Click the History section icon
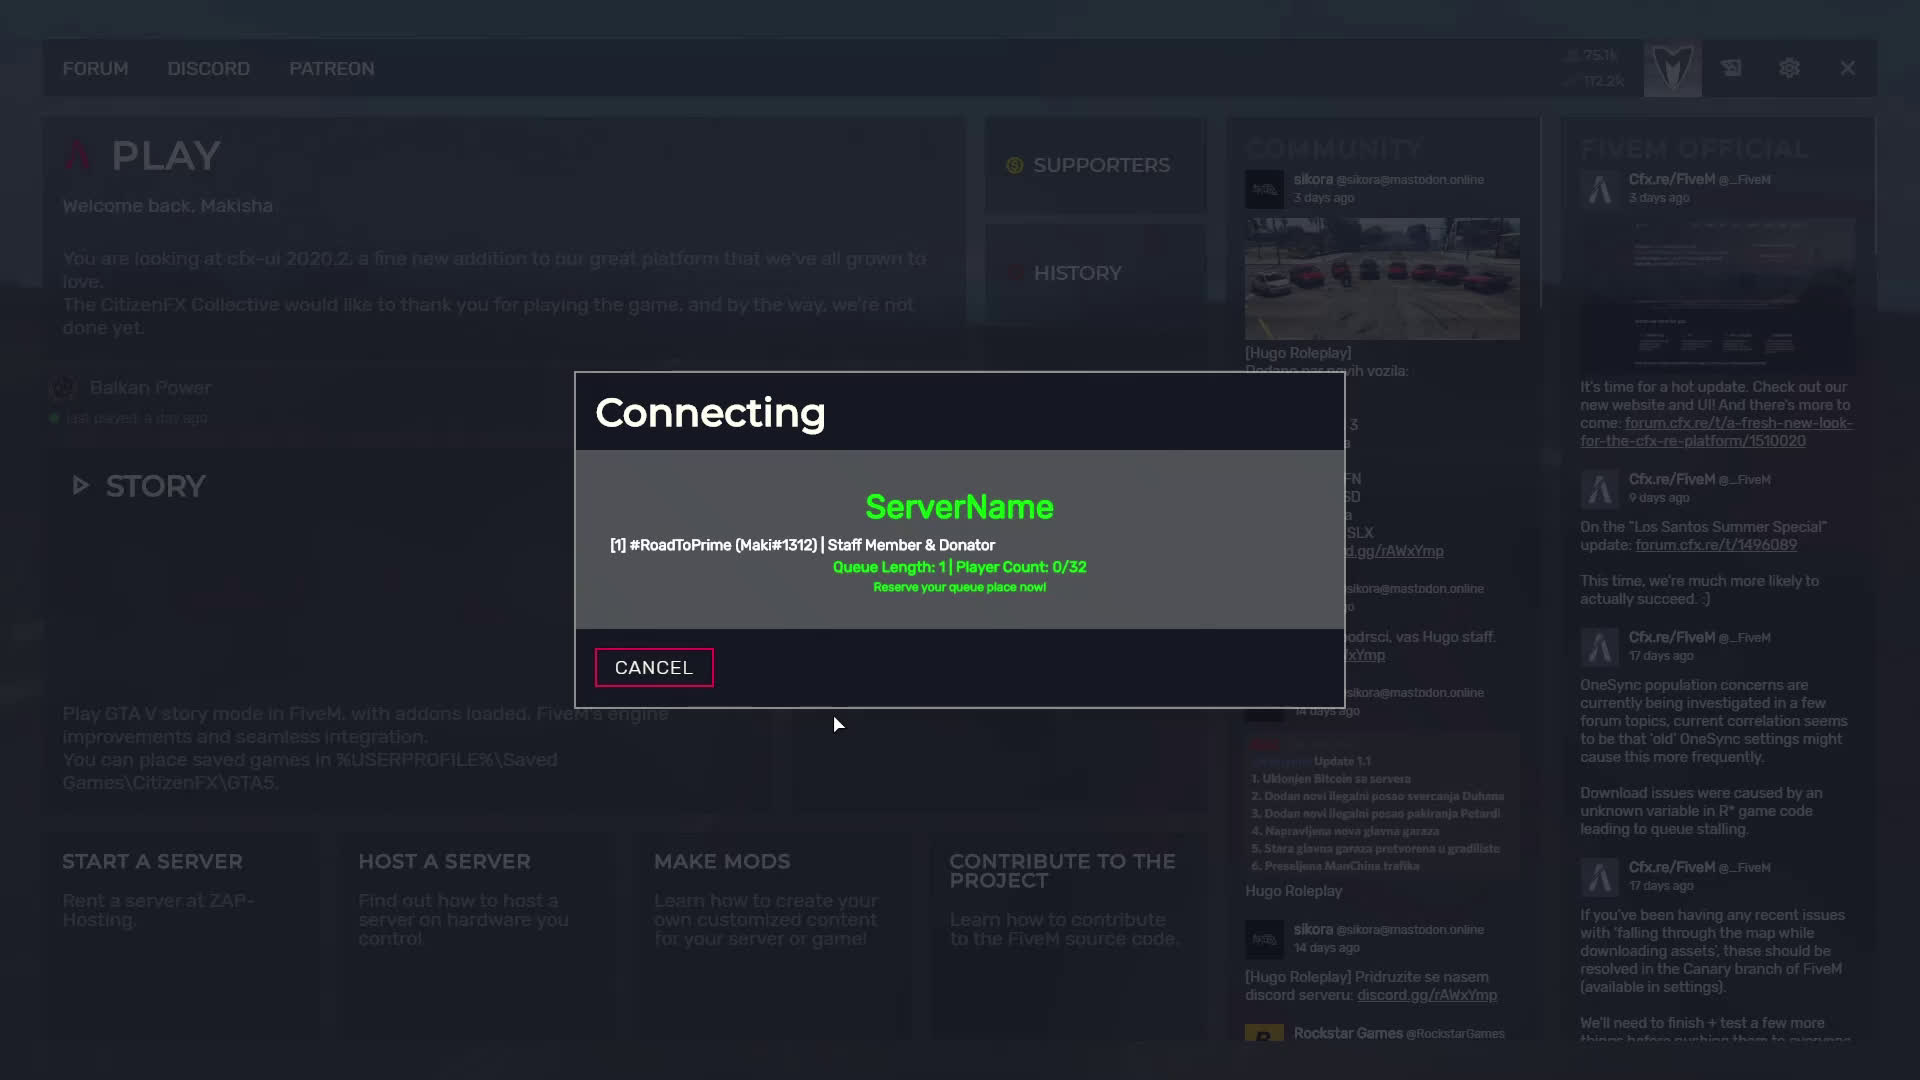The image size is (1920, 1080). pos(1014,273)
